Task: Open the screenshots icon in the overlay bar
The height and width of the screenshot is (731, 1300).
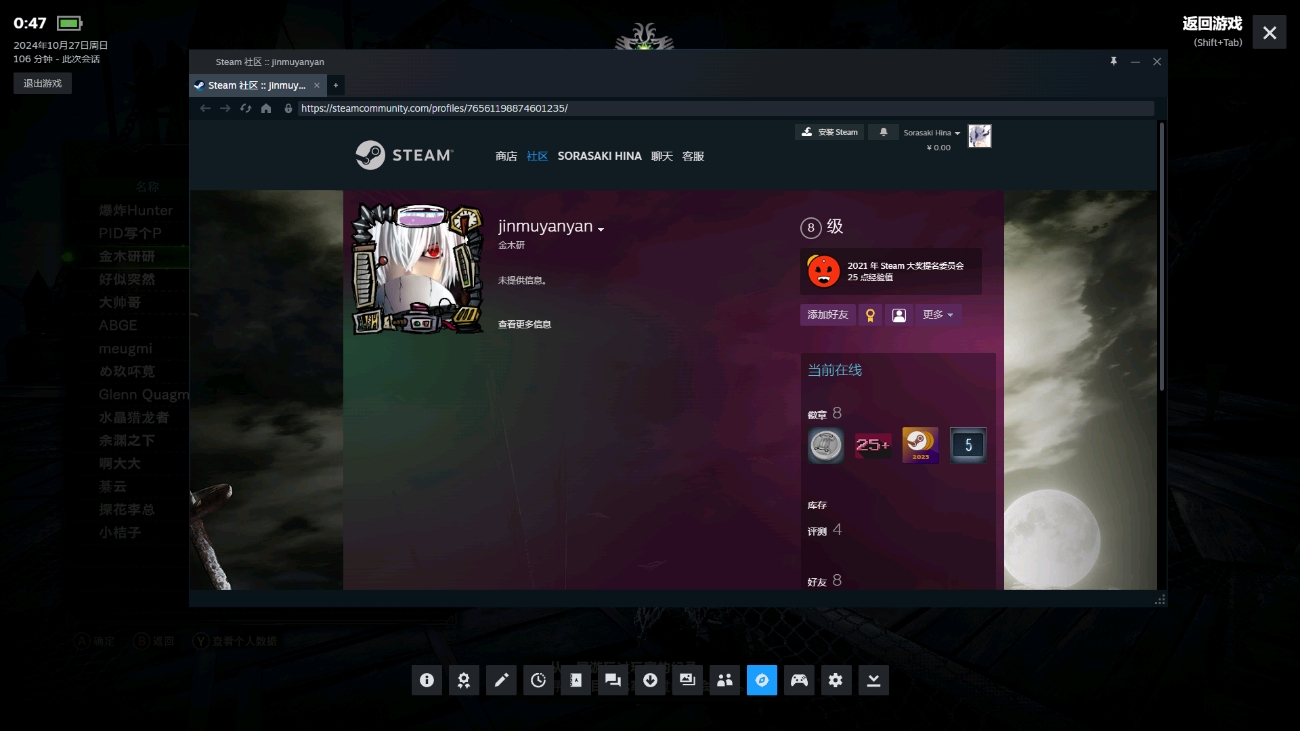Action: pyautogui.click(x=687, y=680)
